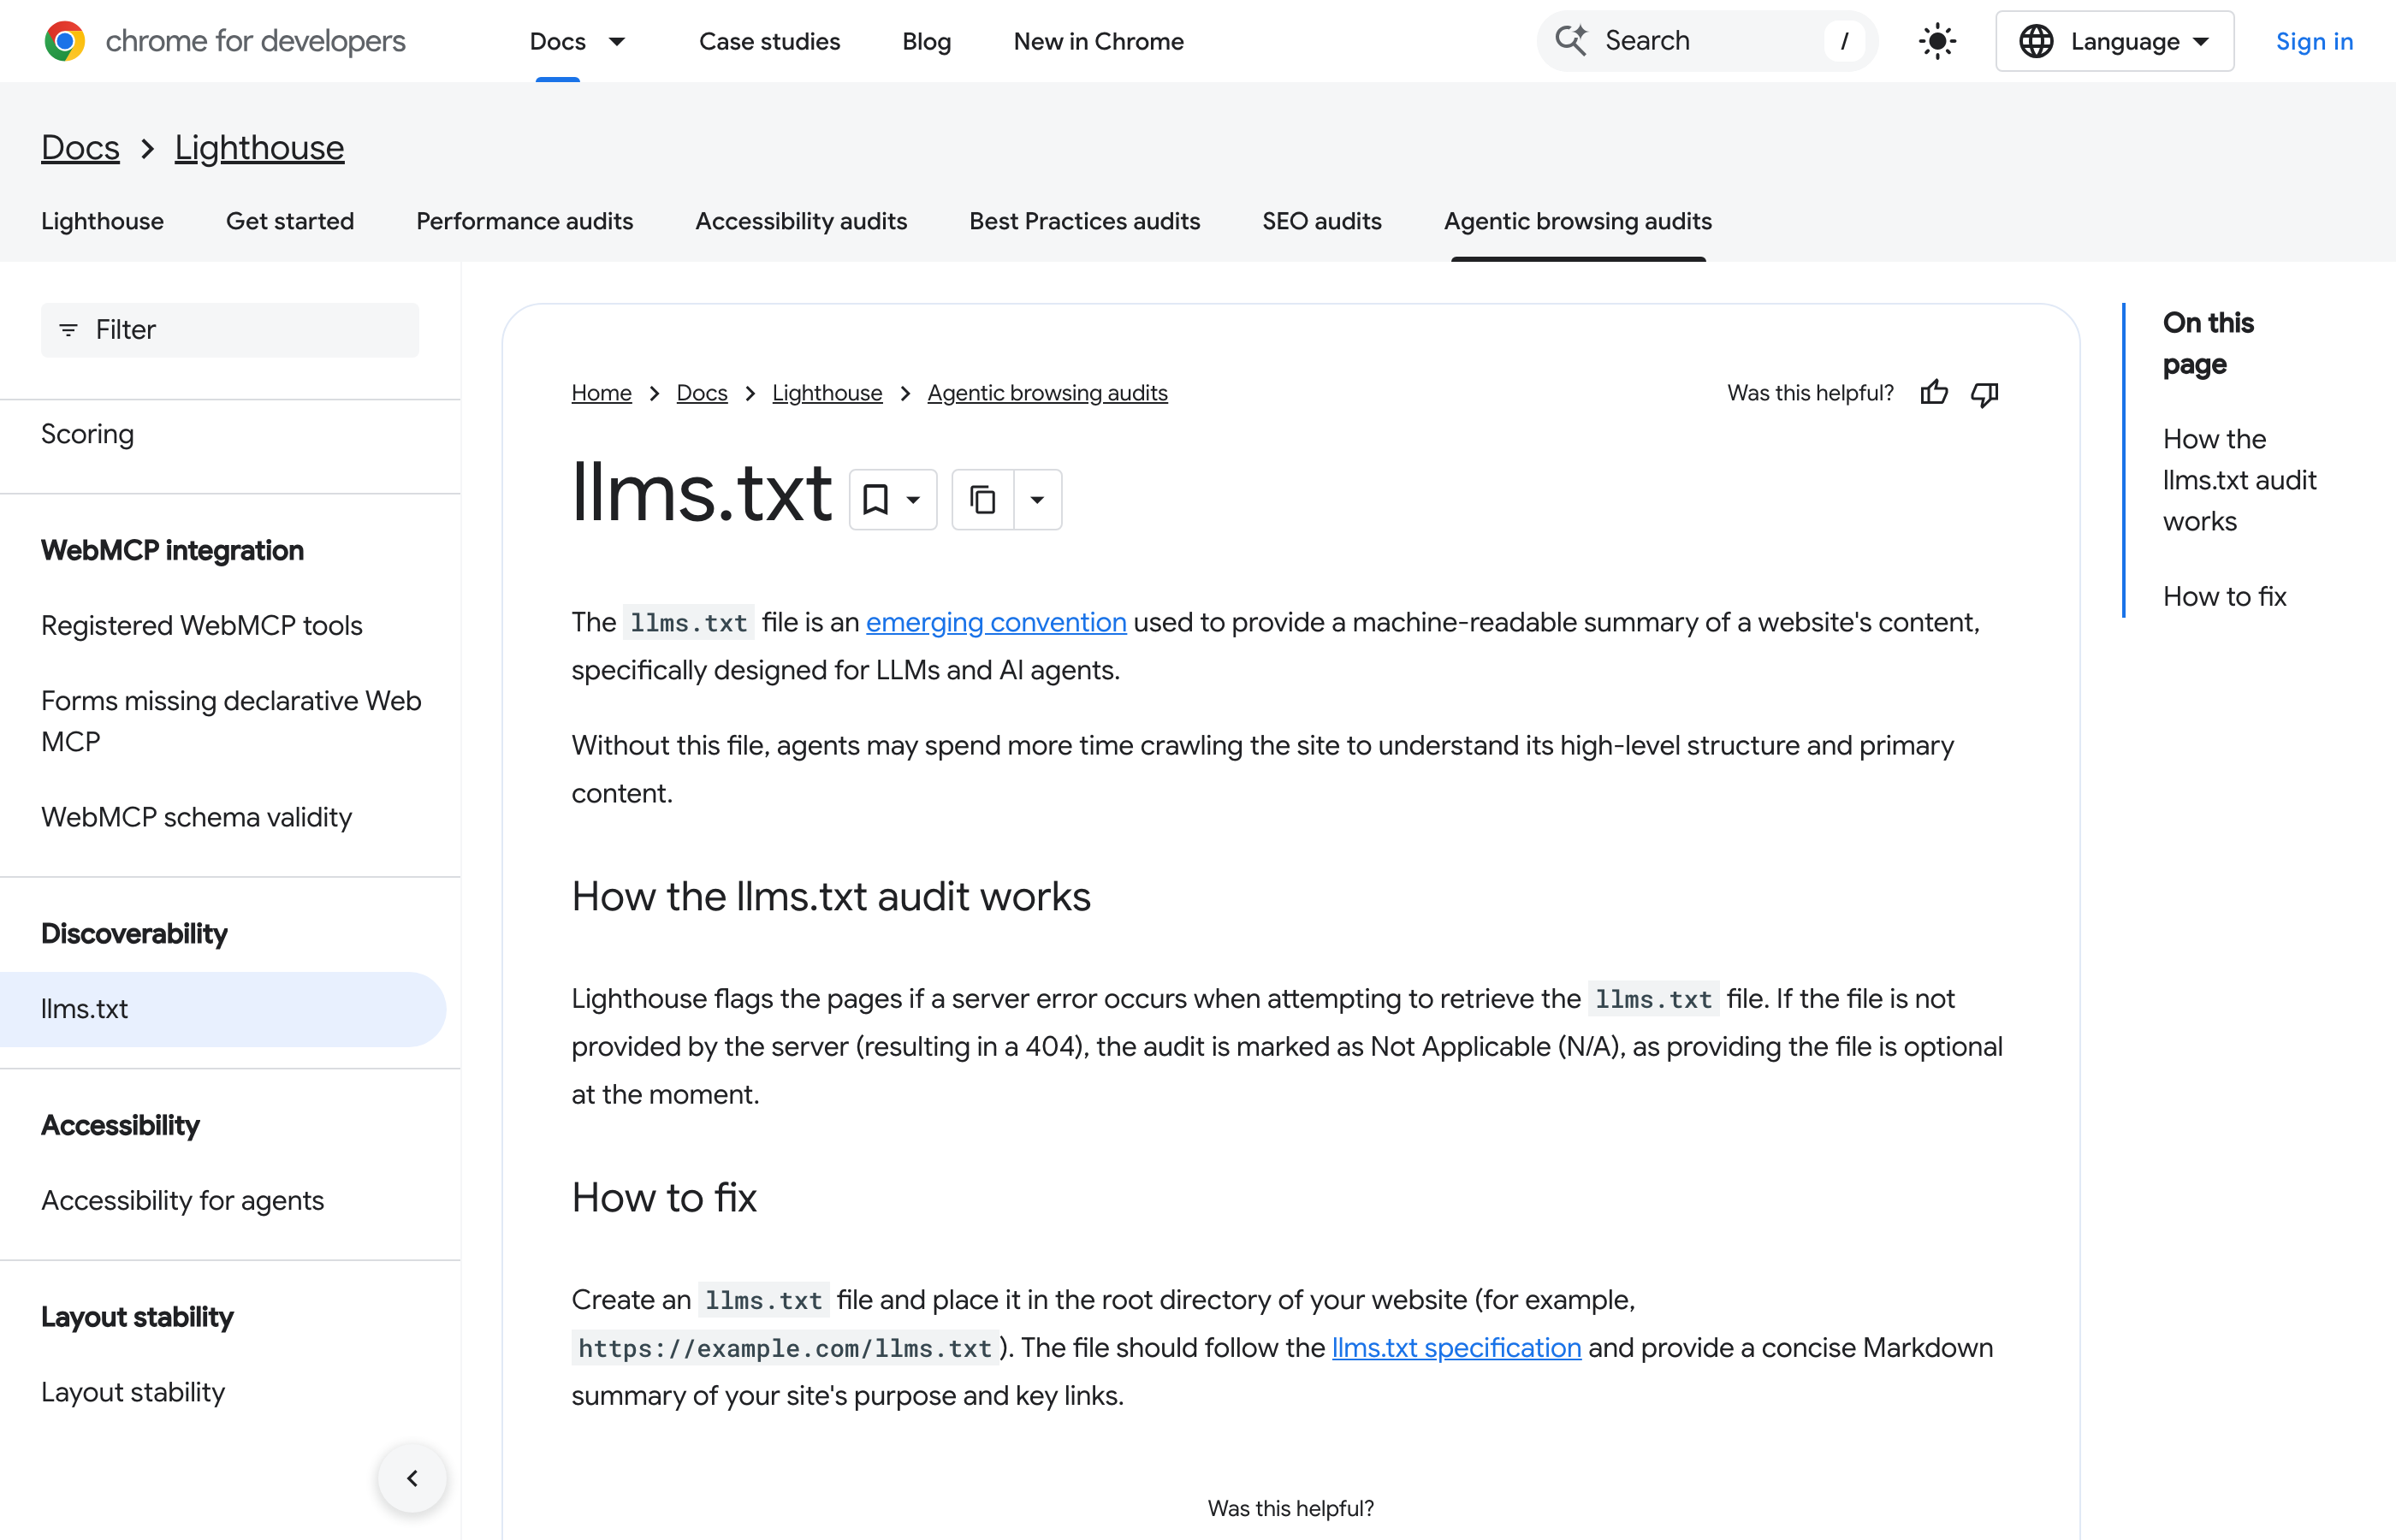The height and width of the screenshot is (1540, 2396).
Task: Click the WebMCP integration section heading
Action: click(x=172, y=550)
